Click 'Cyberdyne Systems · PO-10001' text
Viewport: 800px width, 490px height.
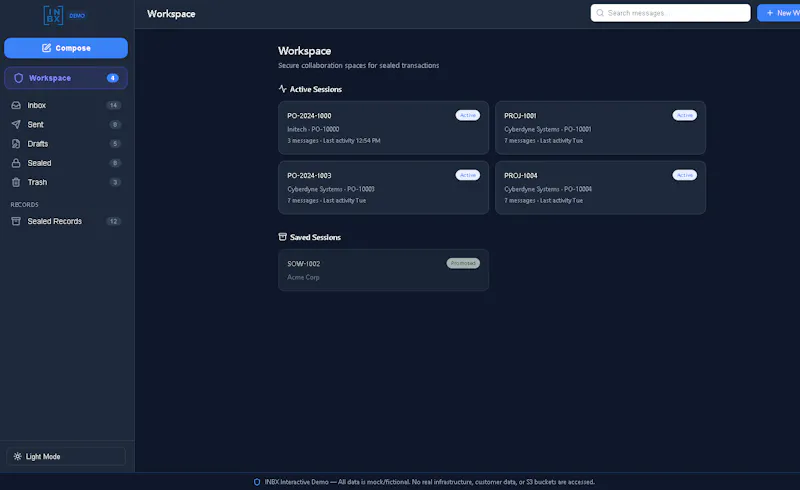tap(547, 129)
